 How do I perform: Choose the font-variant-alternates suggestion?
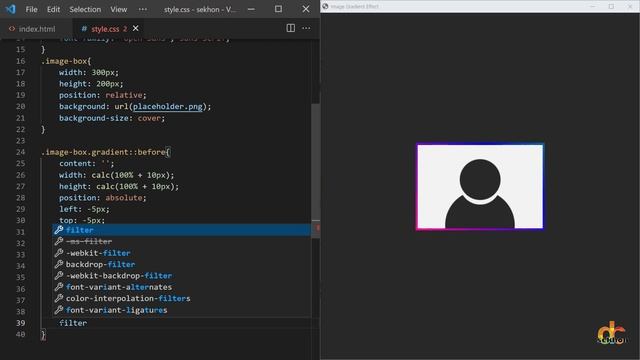pyautogui.click(x=181, y=287)
